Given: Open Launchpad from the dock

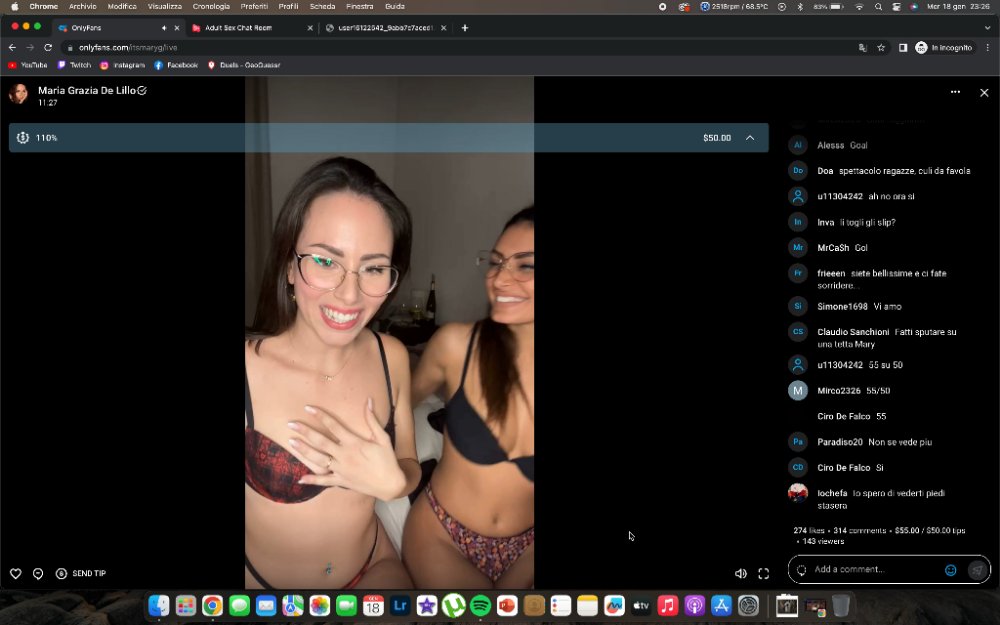Looking at the screenshot, I should [x=186, y=605].
